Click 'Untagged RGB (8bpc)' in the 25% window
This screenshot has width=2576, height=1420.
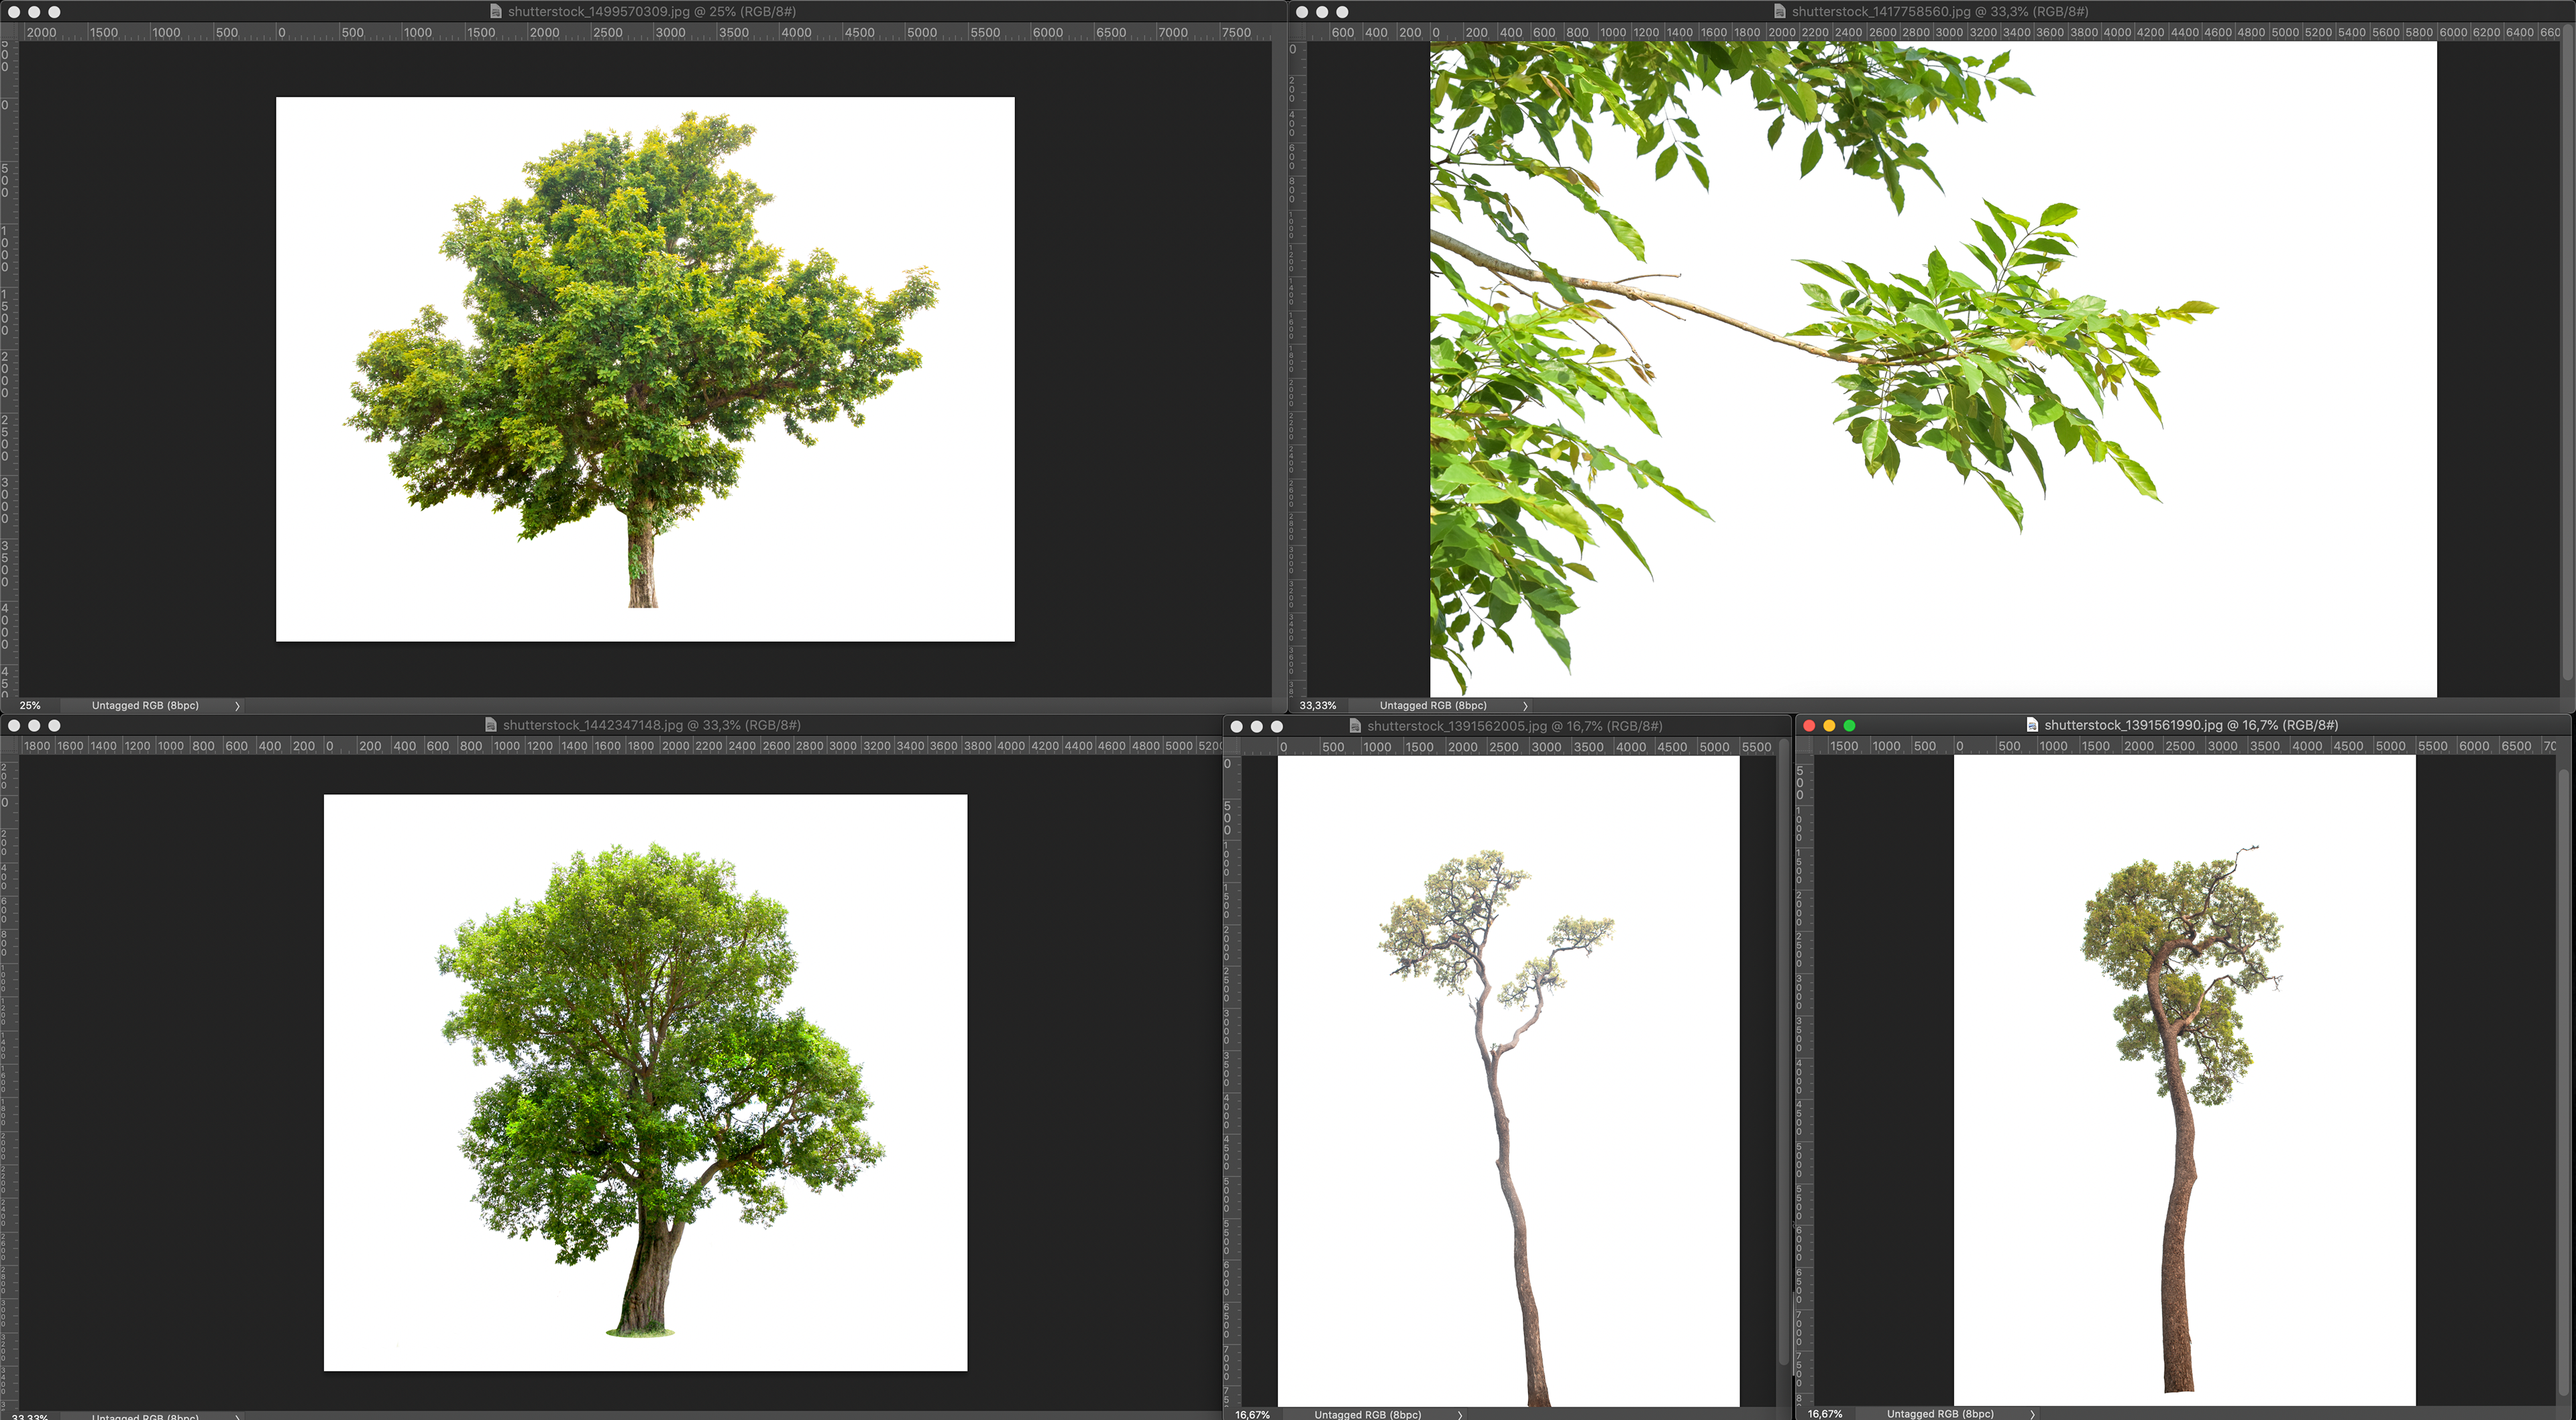tap(145, 706)
